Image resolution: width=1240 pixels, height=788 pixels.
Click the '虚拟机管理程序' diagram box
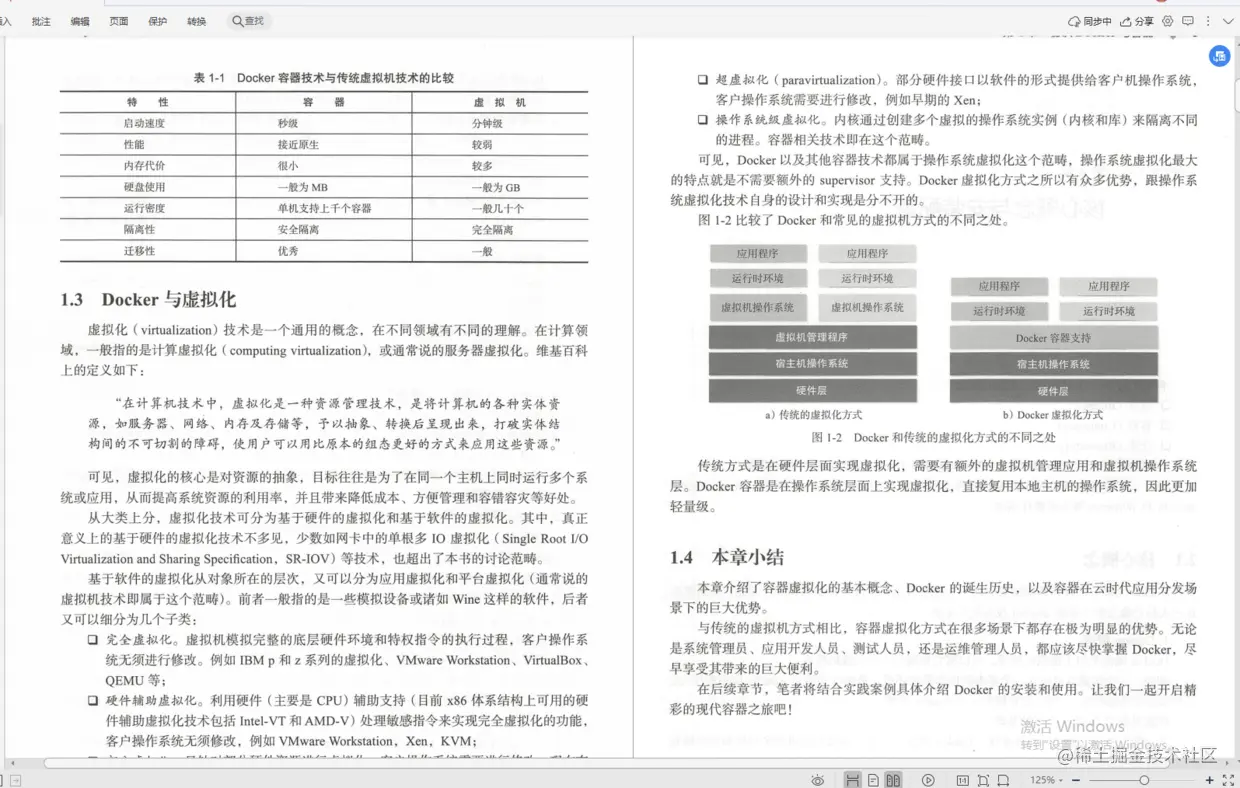tap(812, 337)
